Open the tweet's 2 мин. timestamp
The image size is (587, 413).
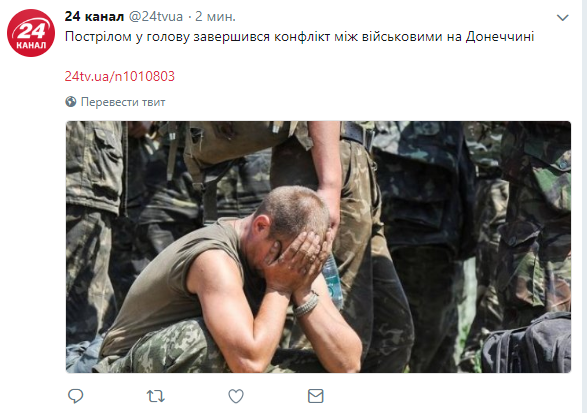coord(215,16)
